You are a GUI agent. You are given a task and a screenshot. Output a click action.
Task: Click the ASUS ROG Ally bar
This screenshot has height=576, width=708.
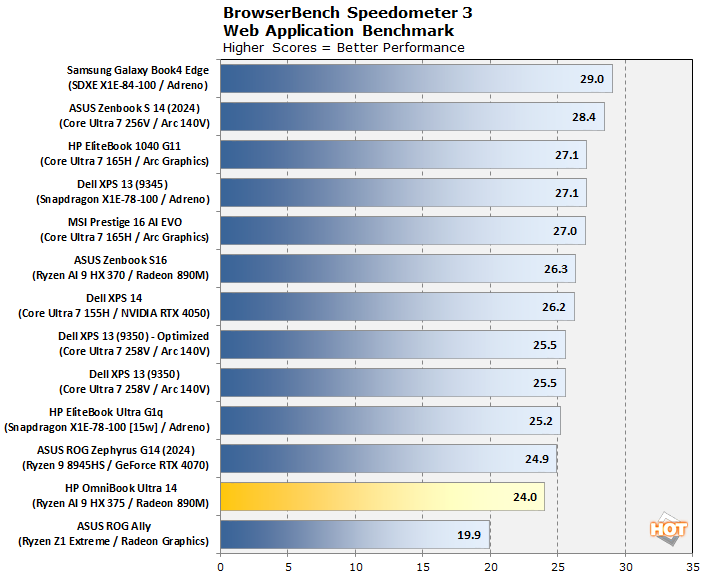click(x=355, y=534)
